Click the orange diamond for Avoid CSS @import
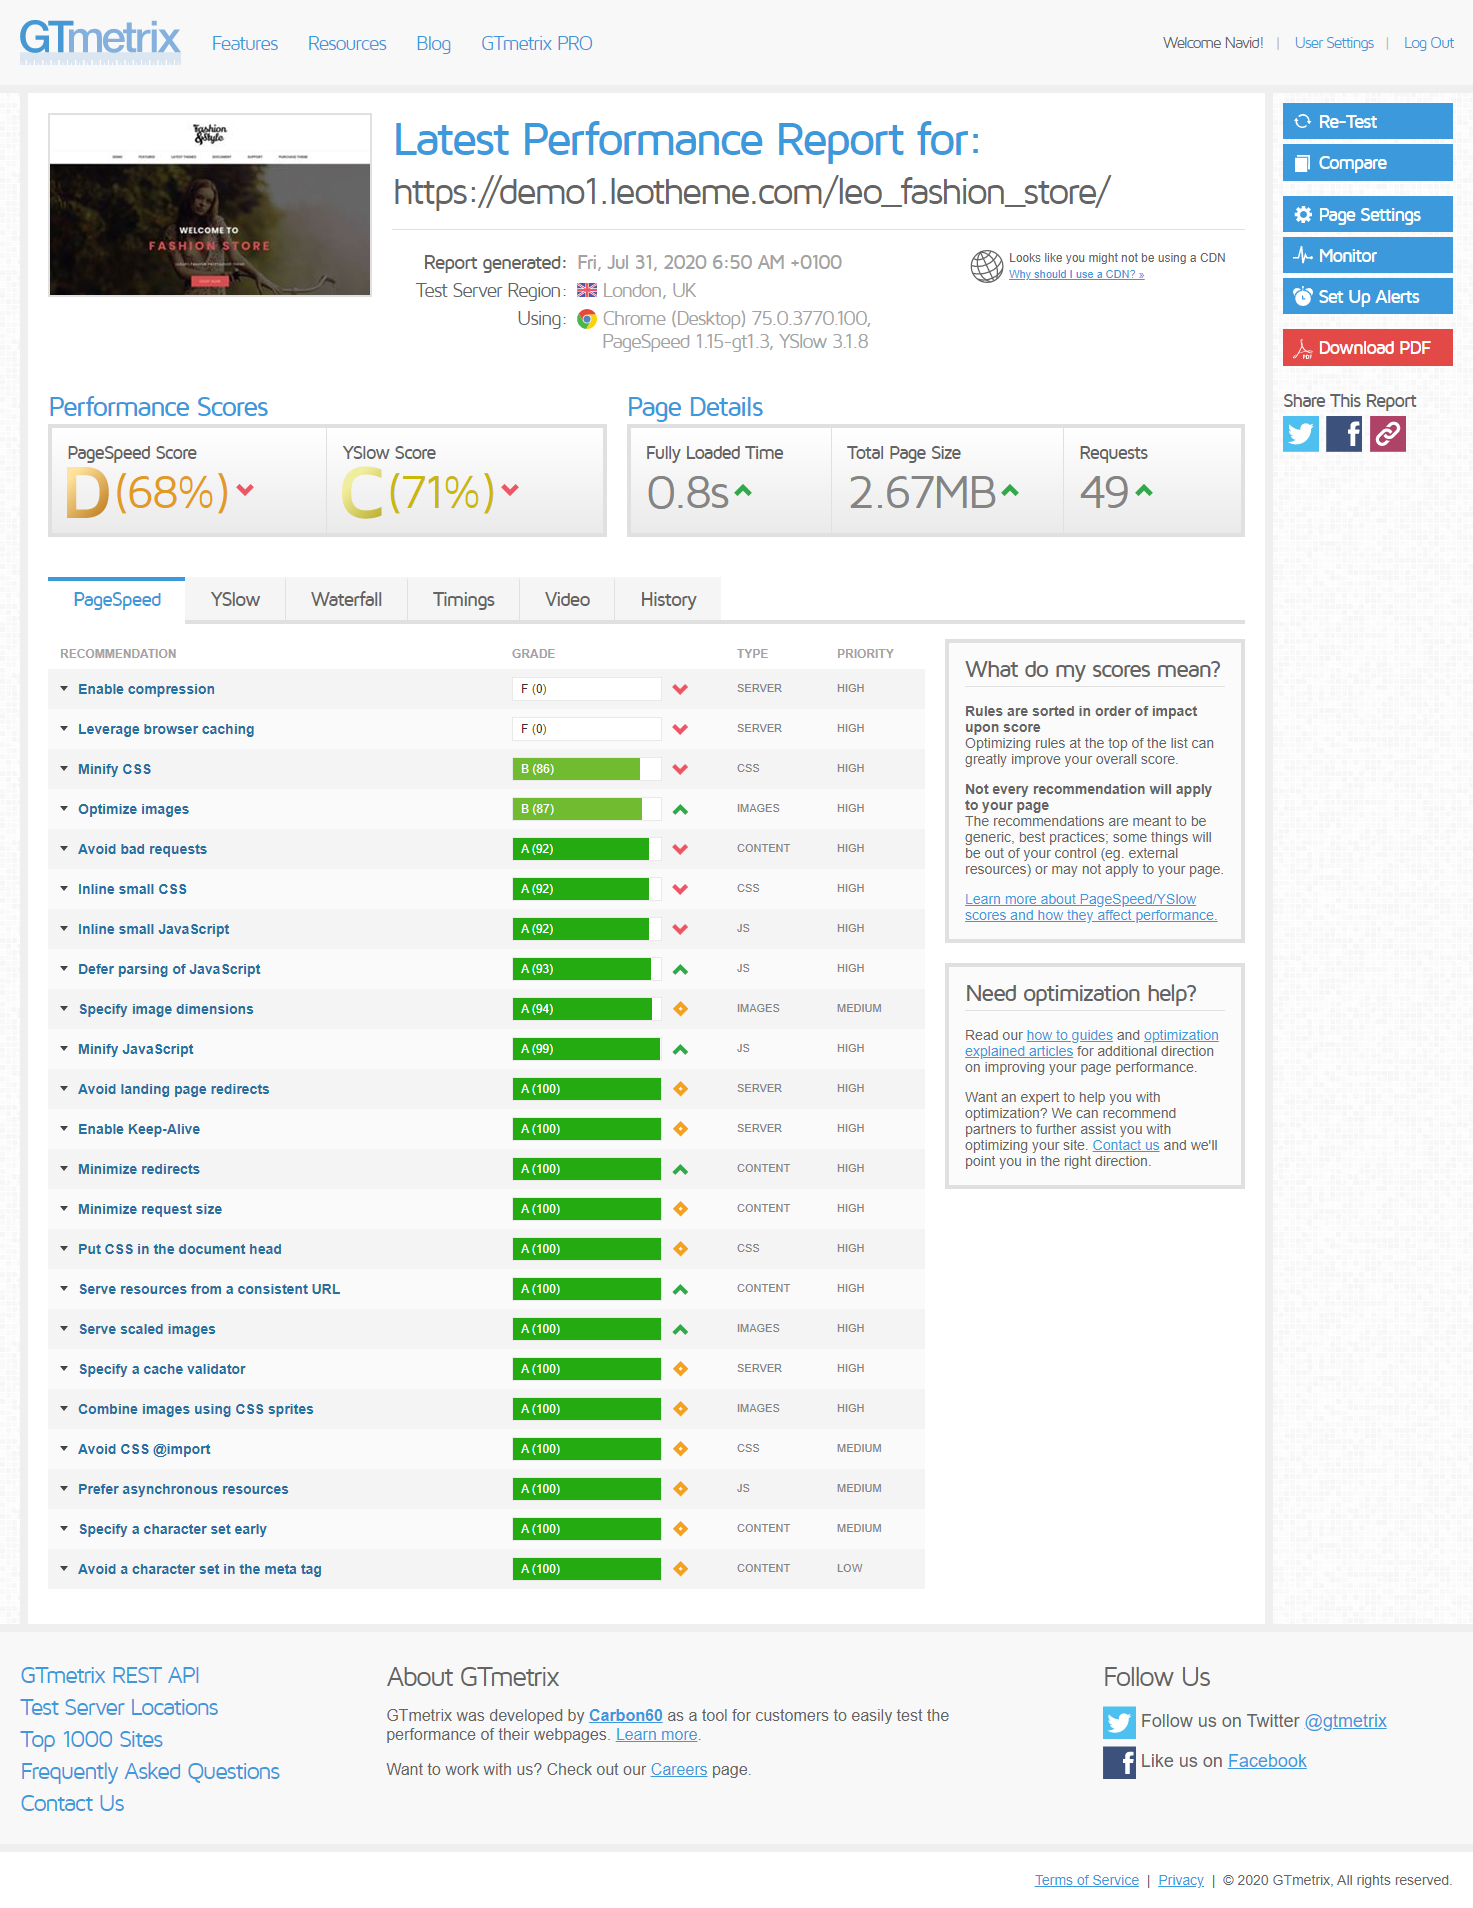 pos(680,1449)
